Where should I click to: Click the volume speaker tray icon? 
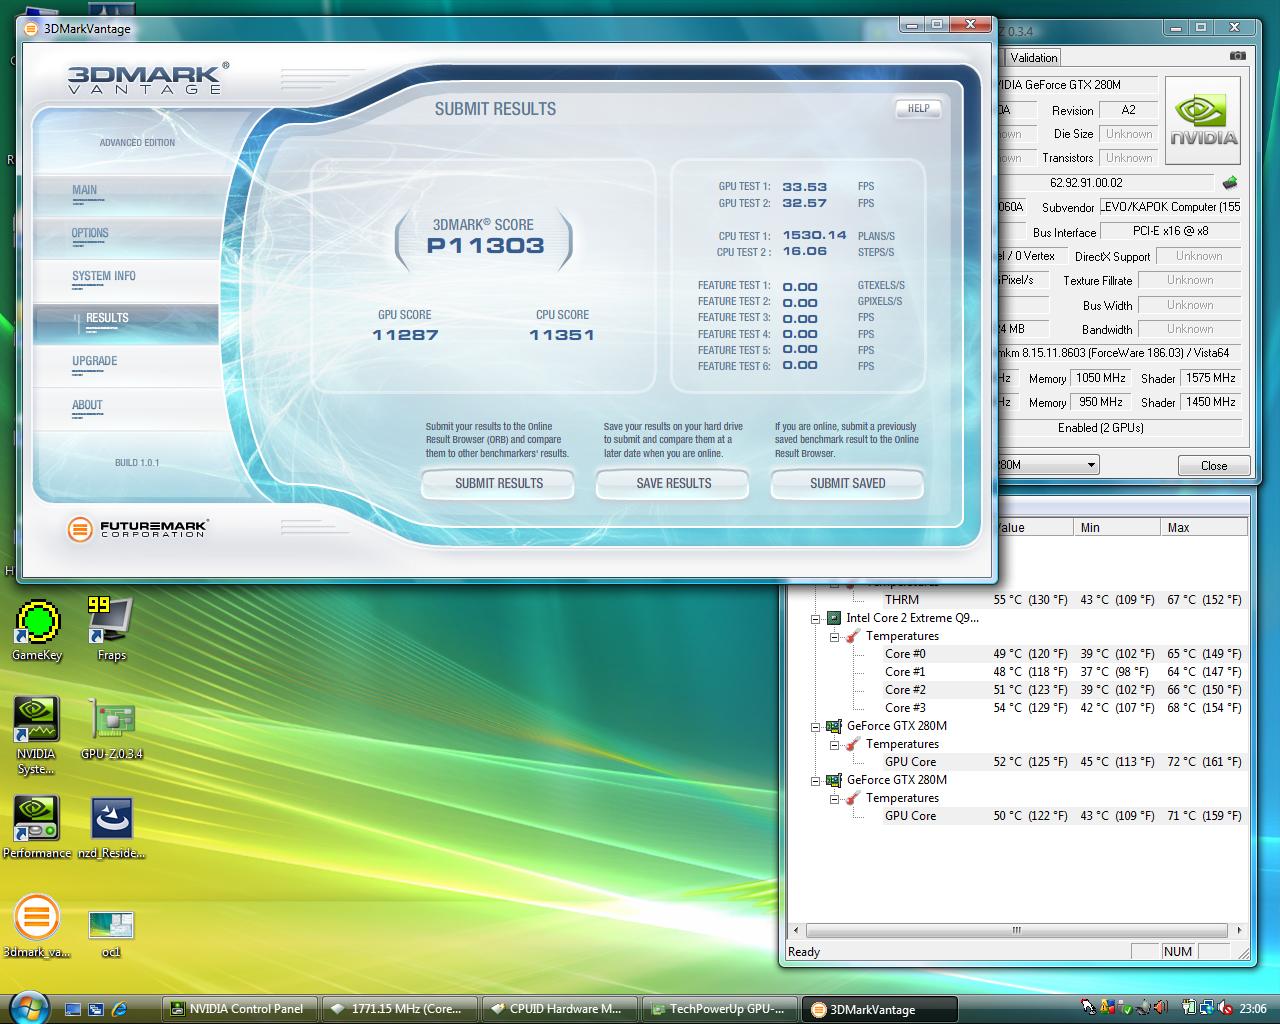pos(1160,1008)
